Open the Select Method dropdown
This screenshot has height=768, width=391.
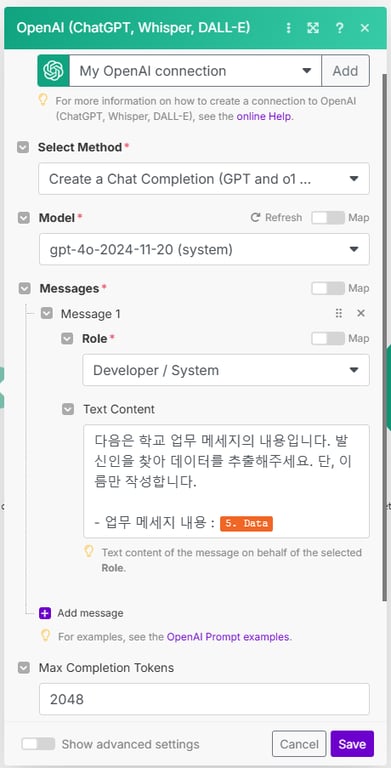[x=204, y=179]
